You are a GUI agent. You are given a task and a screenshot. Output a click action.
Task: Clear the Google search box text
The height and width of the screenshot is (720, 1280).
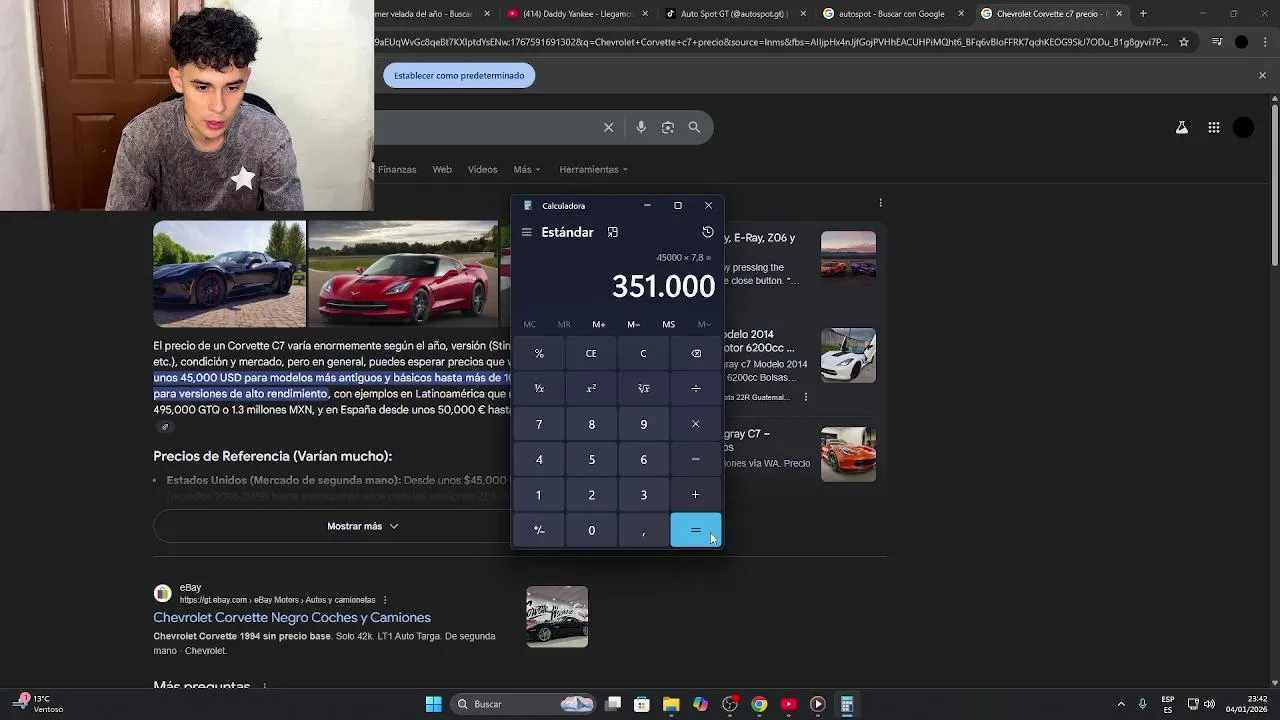coord(608,127)
